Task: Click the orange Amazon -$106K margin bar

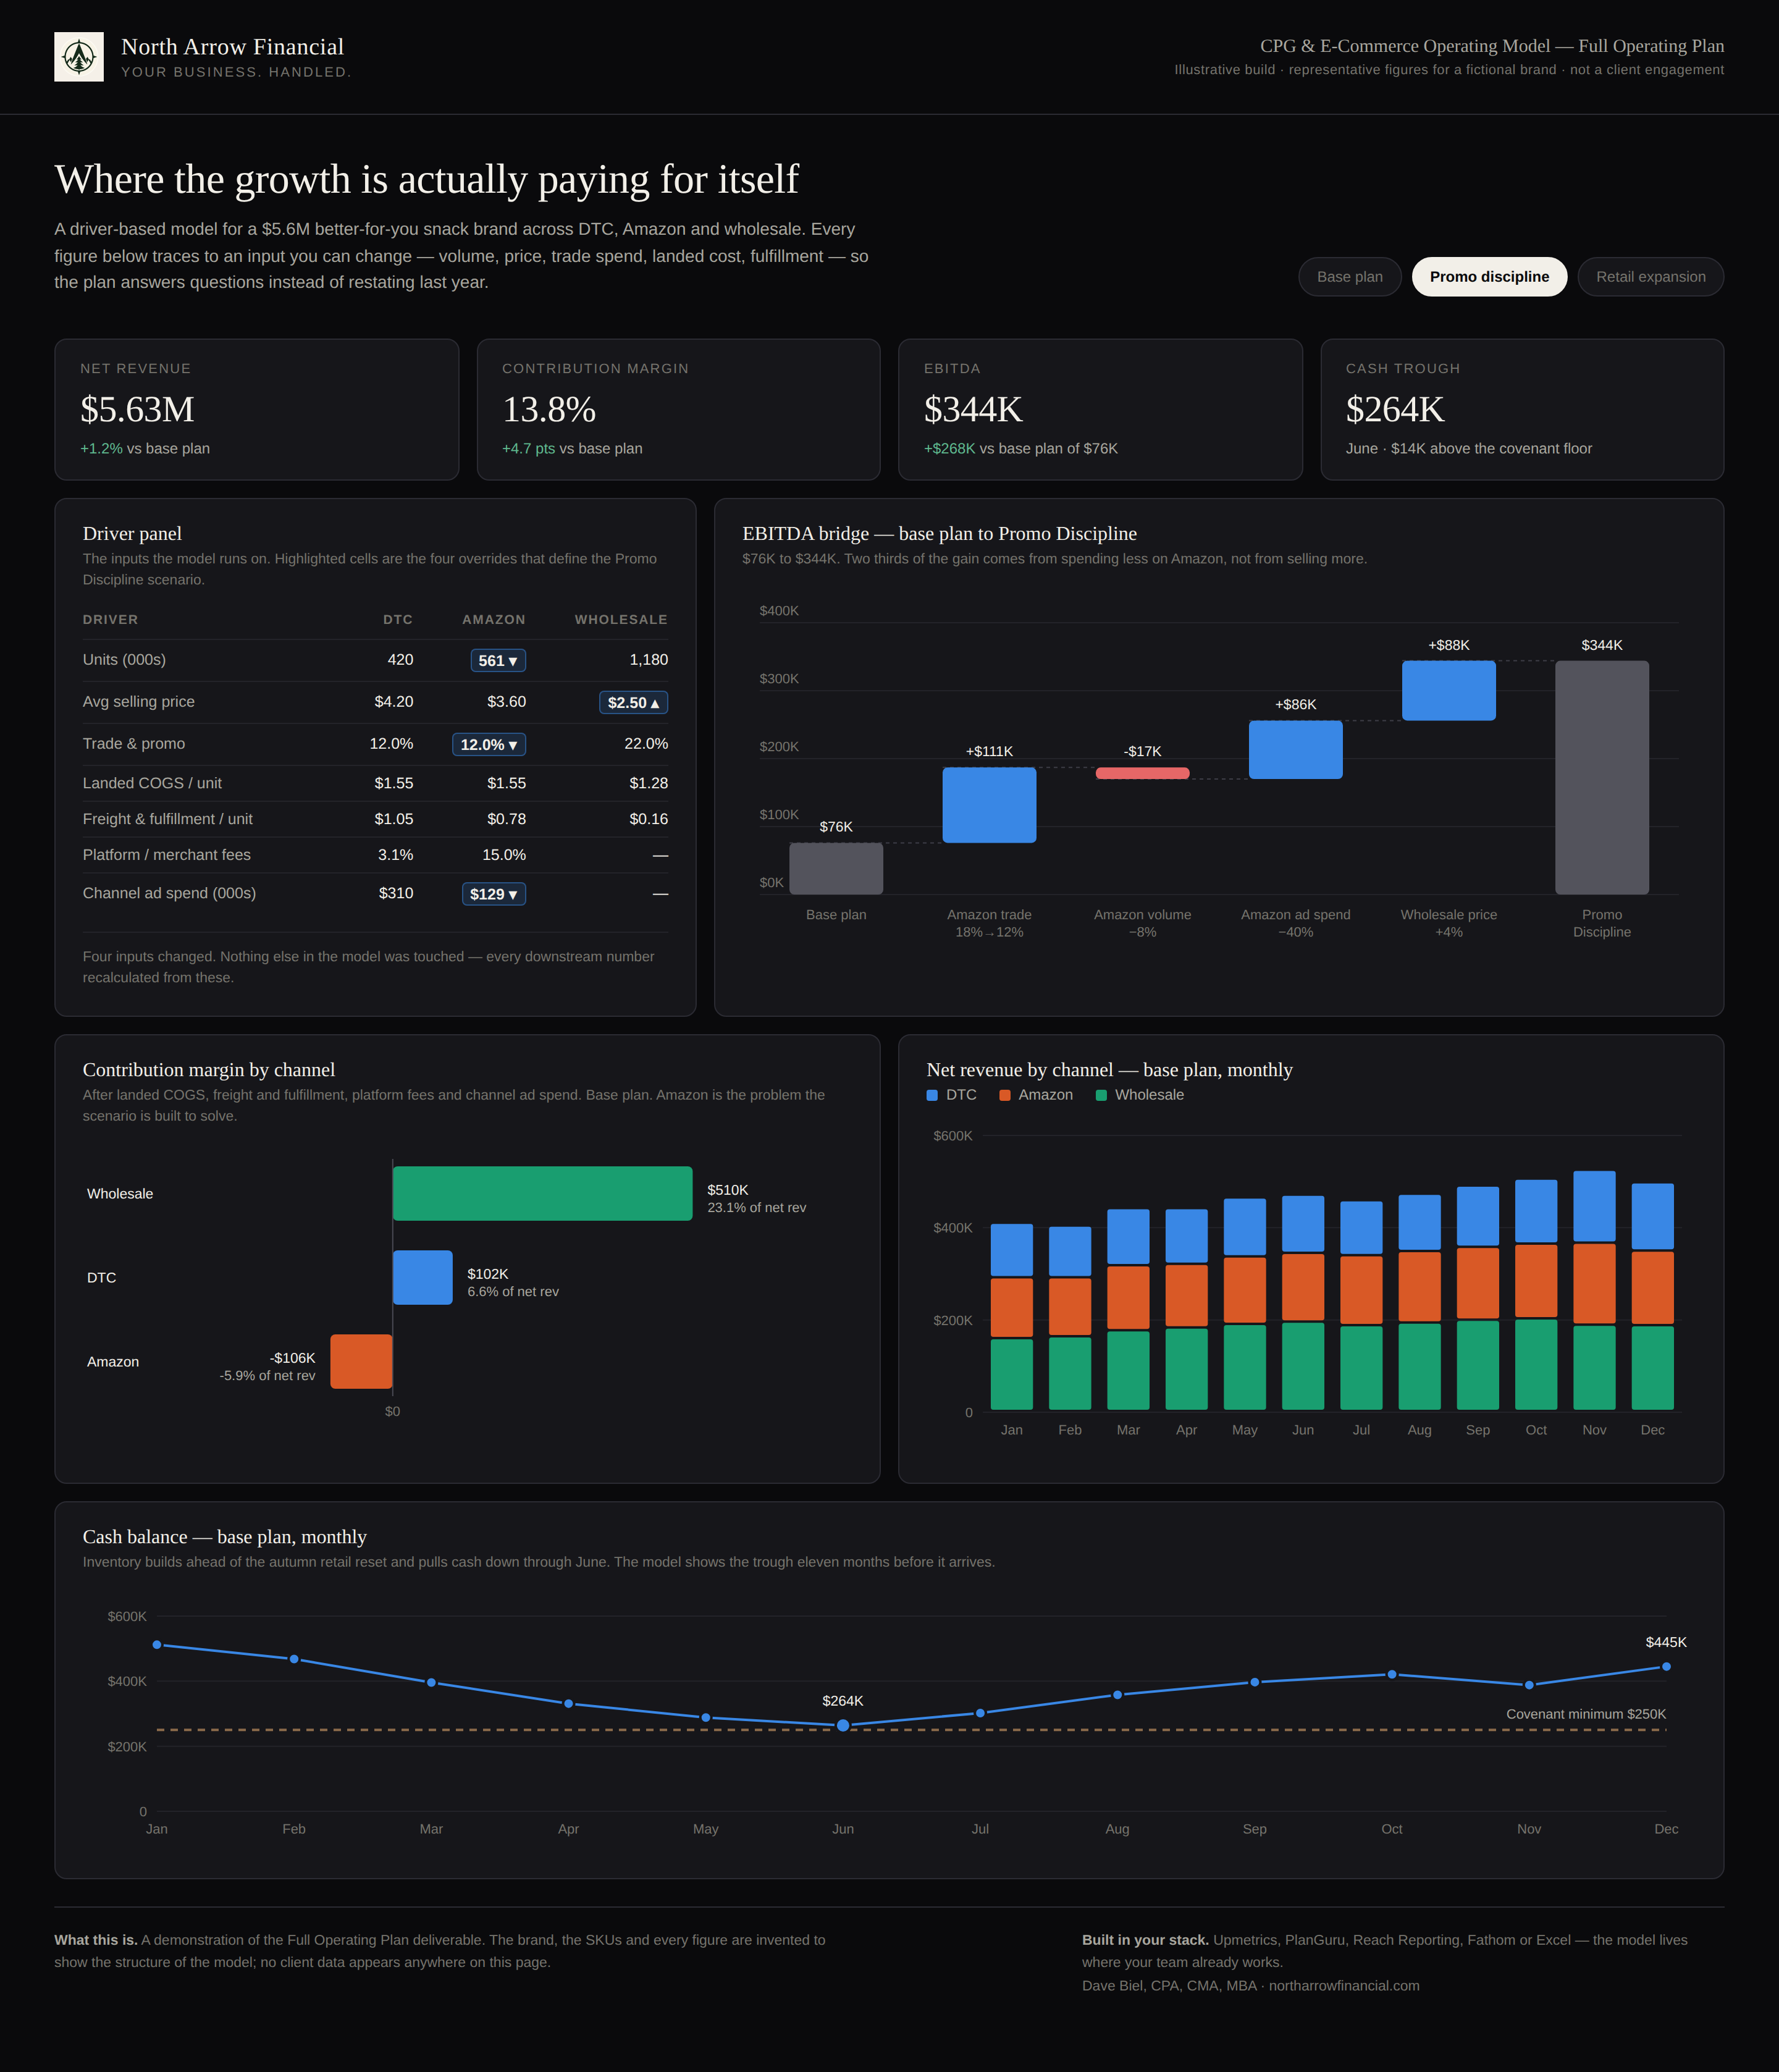Action: pos(361,1362)
